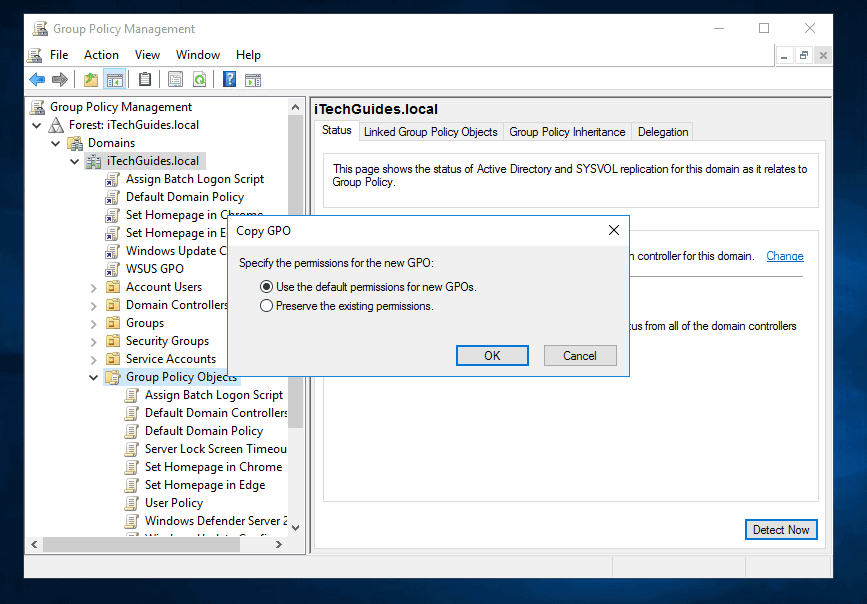Expand the Account Users OU
This screenshot has height=604, width=867.
93,288
